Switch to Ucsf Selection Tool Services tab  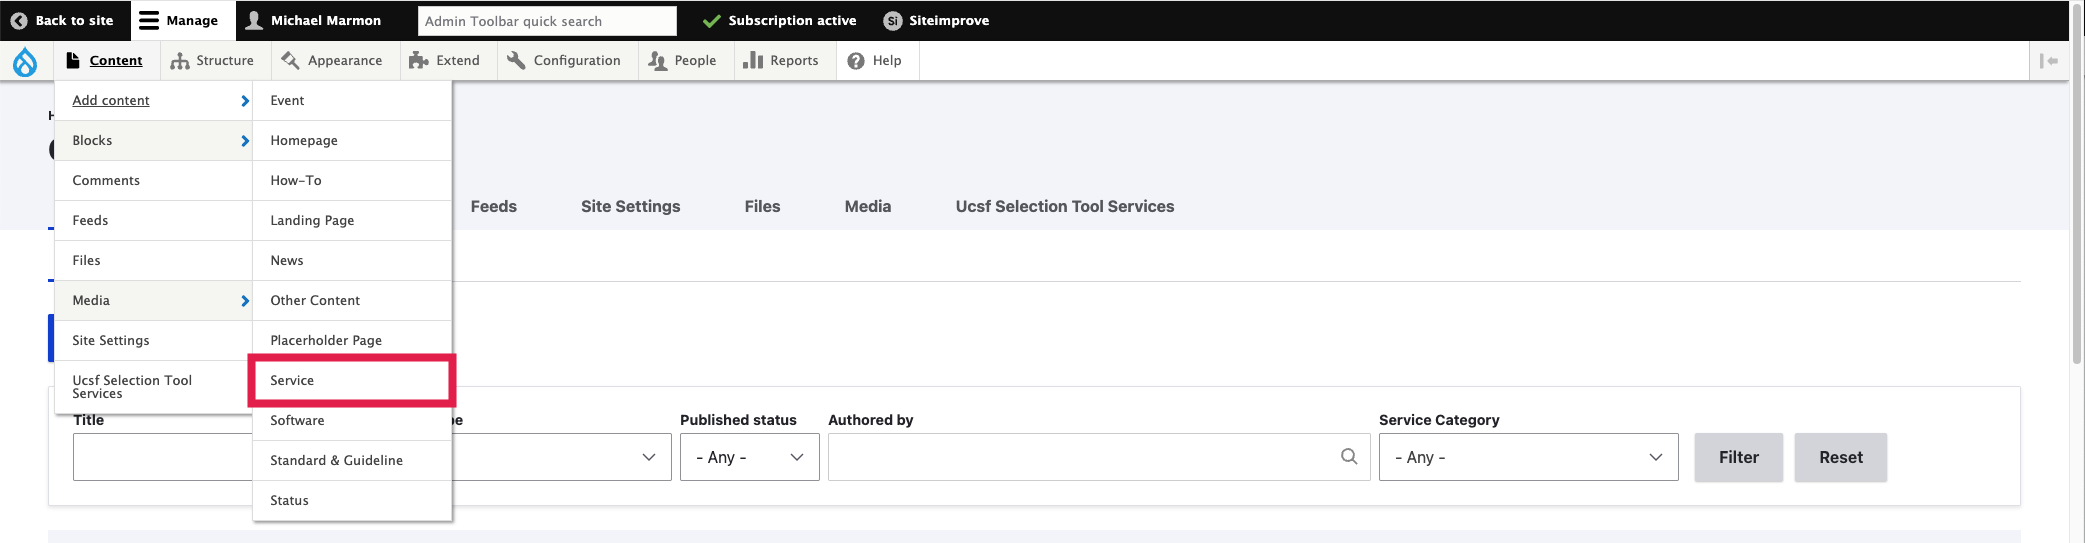[x=1065, y=206]
